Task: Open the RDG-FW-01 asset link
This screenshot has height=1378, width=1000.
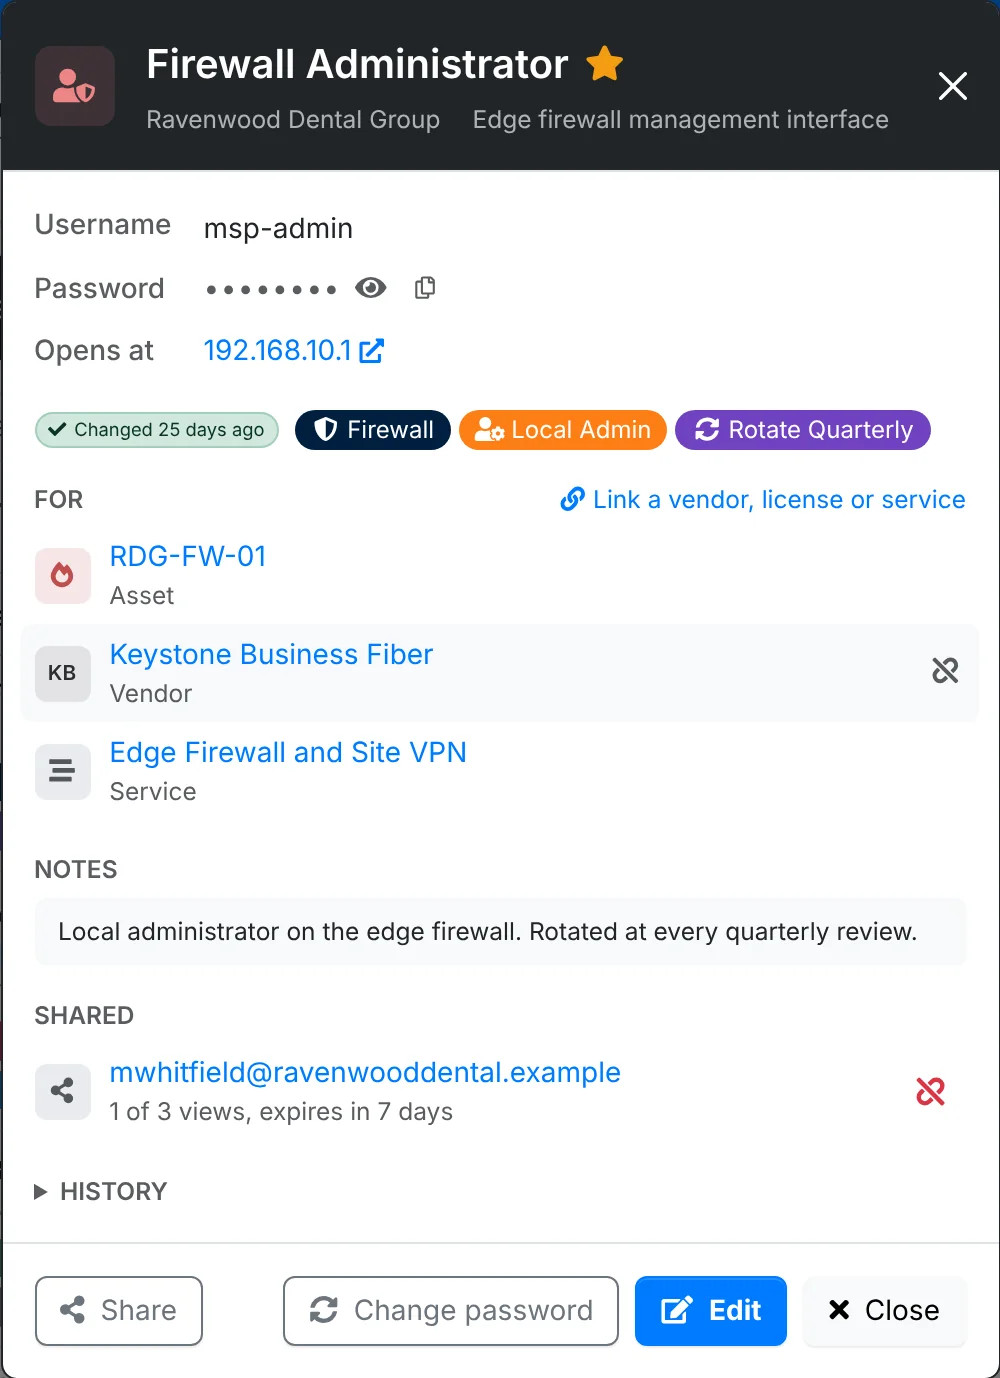Action: (x=188, y=556)
